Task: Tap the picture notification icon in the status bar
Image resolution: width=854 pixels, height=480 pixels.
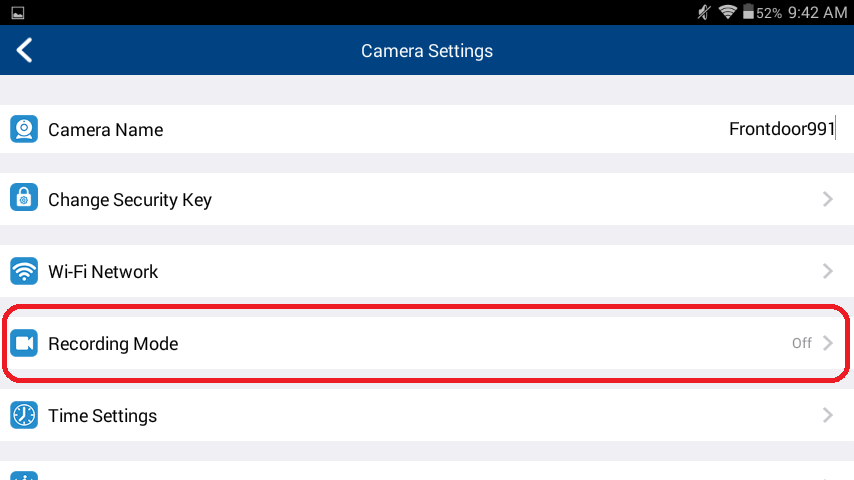Action: pos(17,13)
